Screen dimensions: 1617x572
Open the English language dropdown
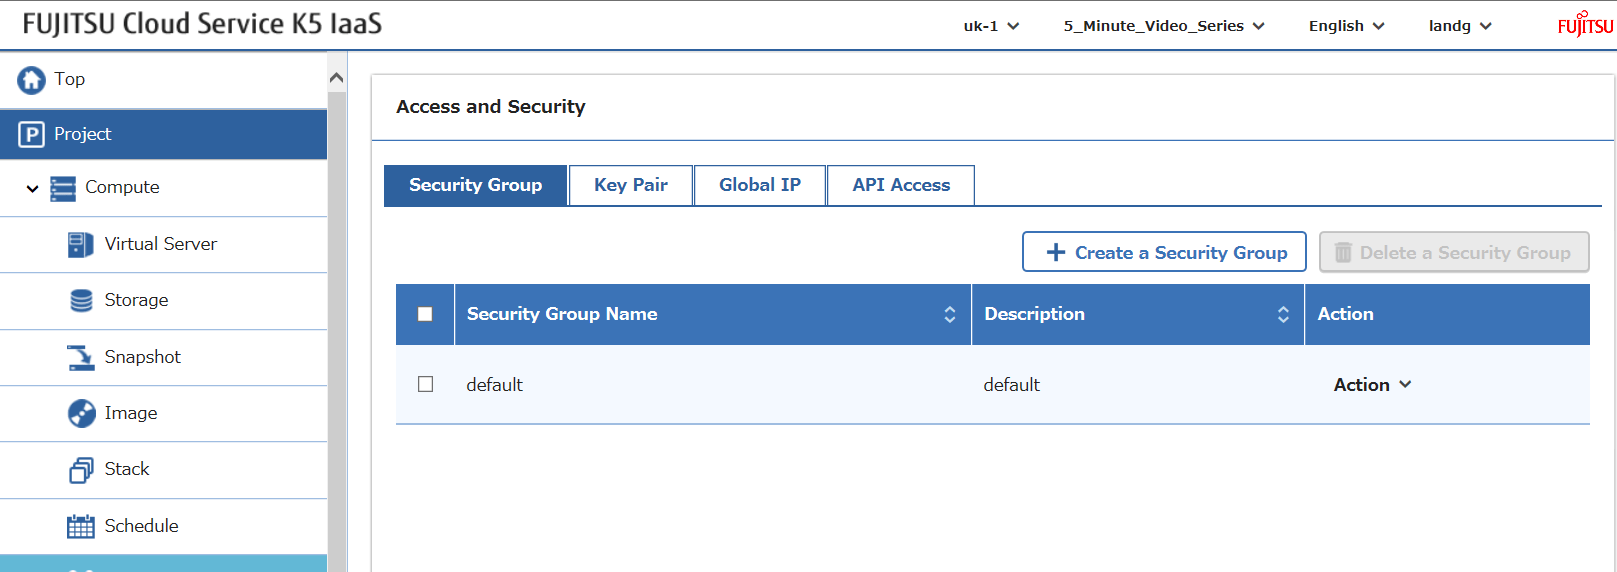click(x=1346, y=26)
